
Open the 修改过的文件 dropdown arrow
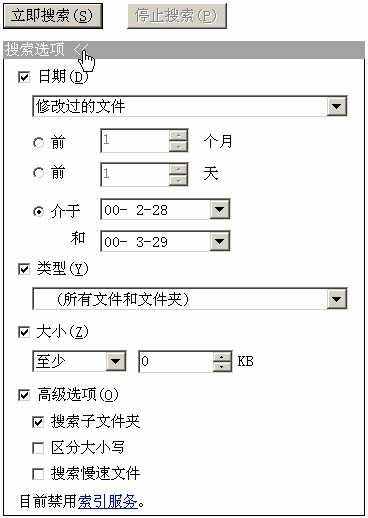point(336,106)
